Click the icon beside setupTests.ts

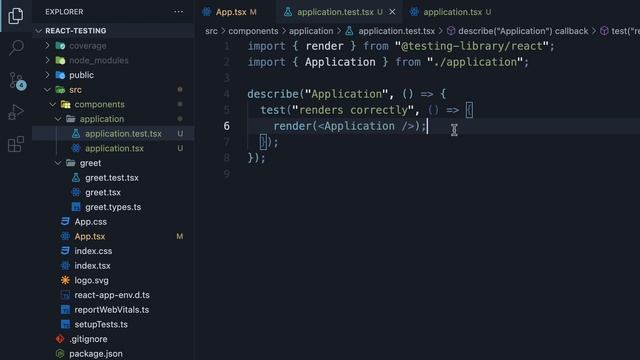click(65, 324)
